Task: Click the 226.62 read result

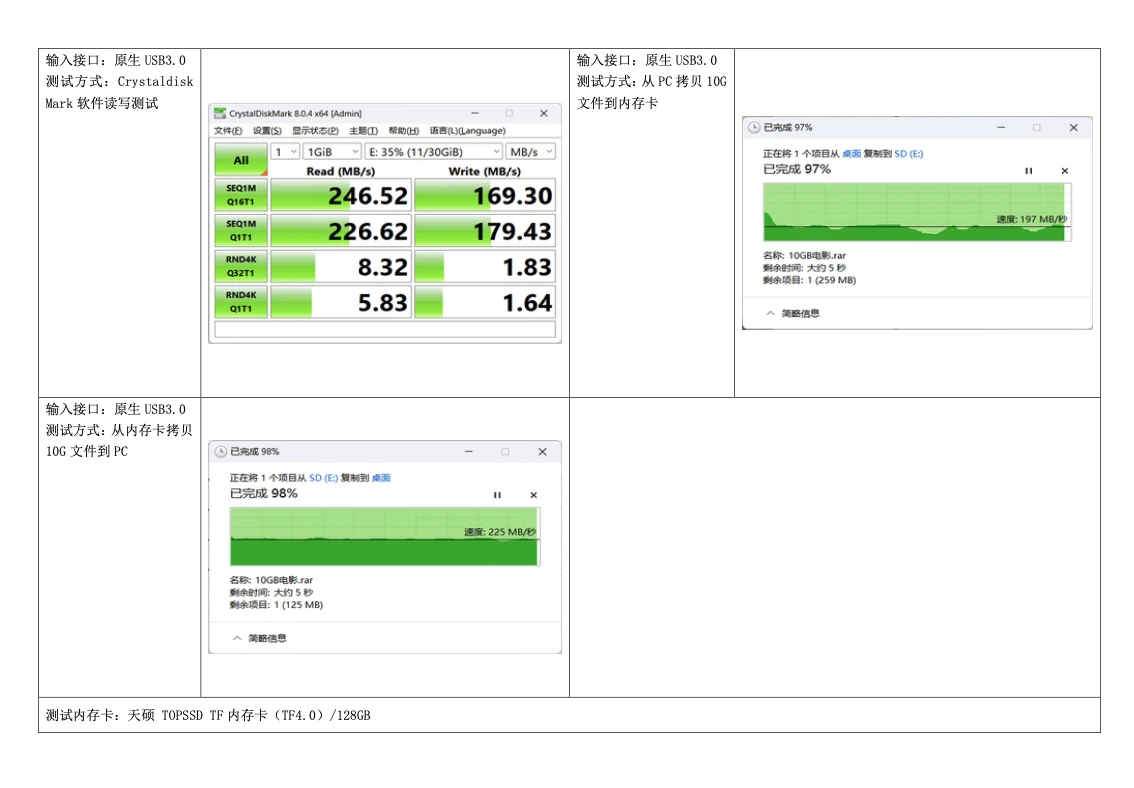Action: pyautogui.click(x=341, y=231)
